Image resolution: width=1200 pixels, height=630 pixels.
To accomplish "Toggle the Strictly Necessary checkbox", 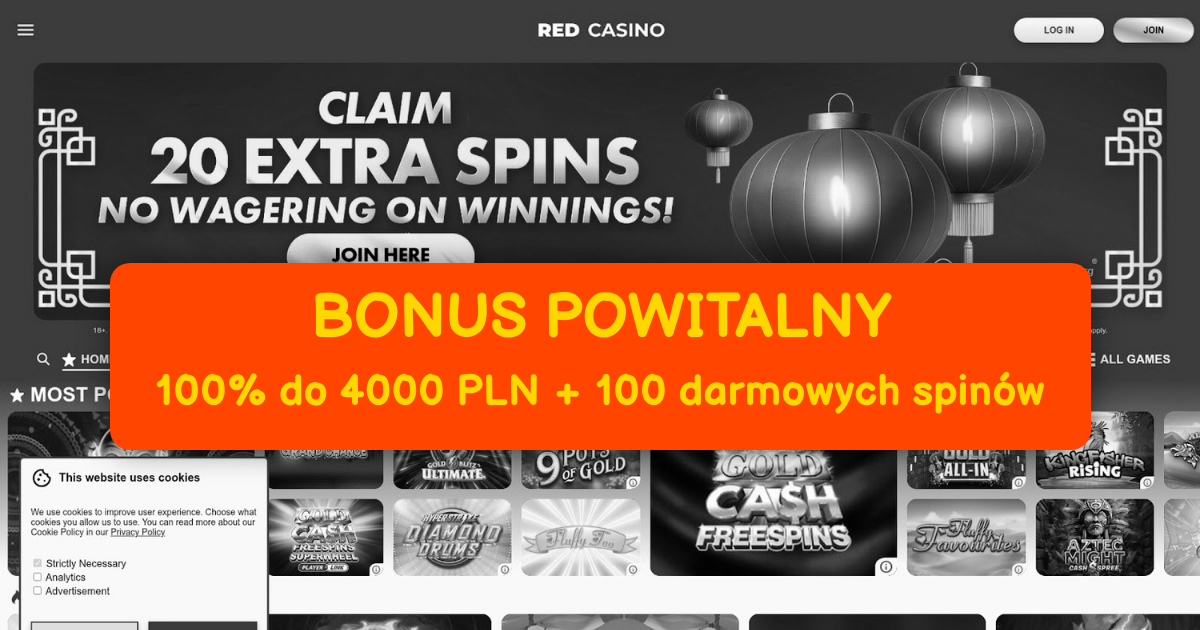I will (37, 563).
